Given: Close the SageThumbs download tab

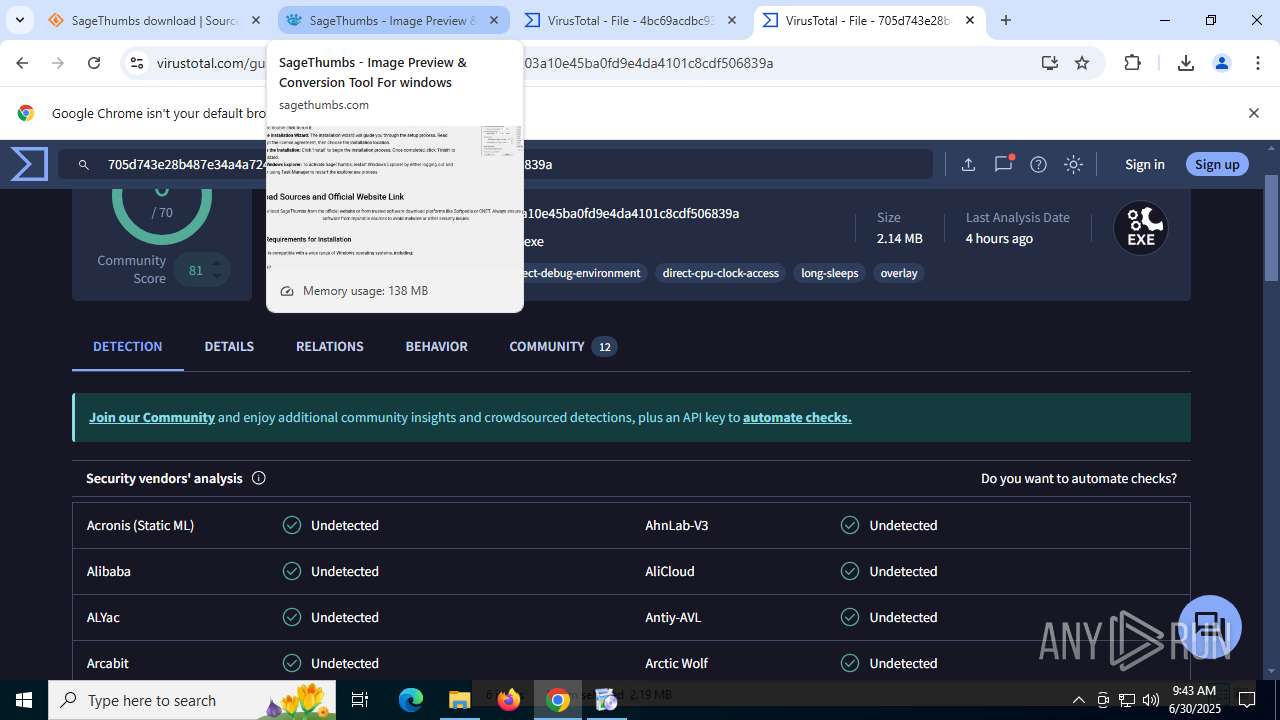Looking at the screenshot, I should point(256,20).
